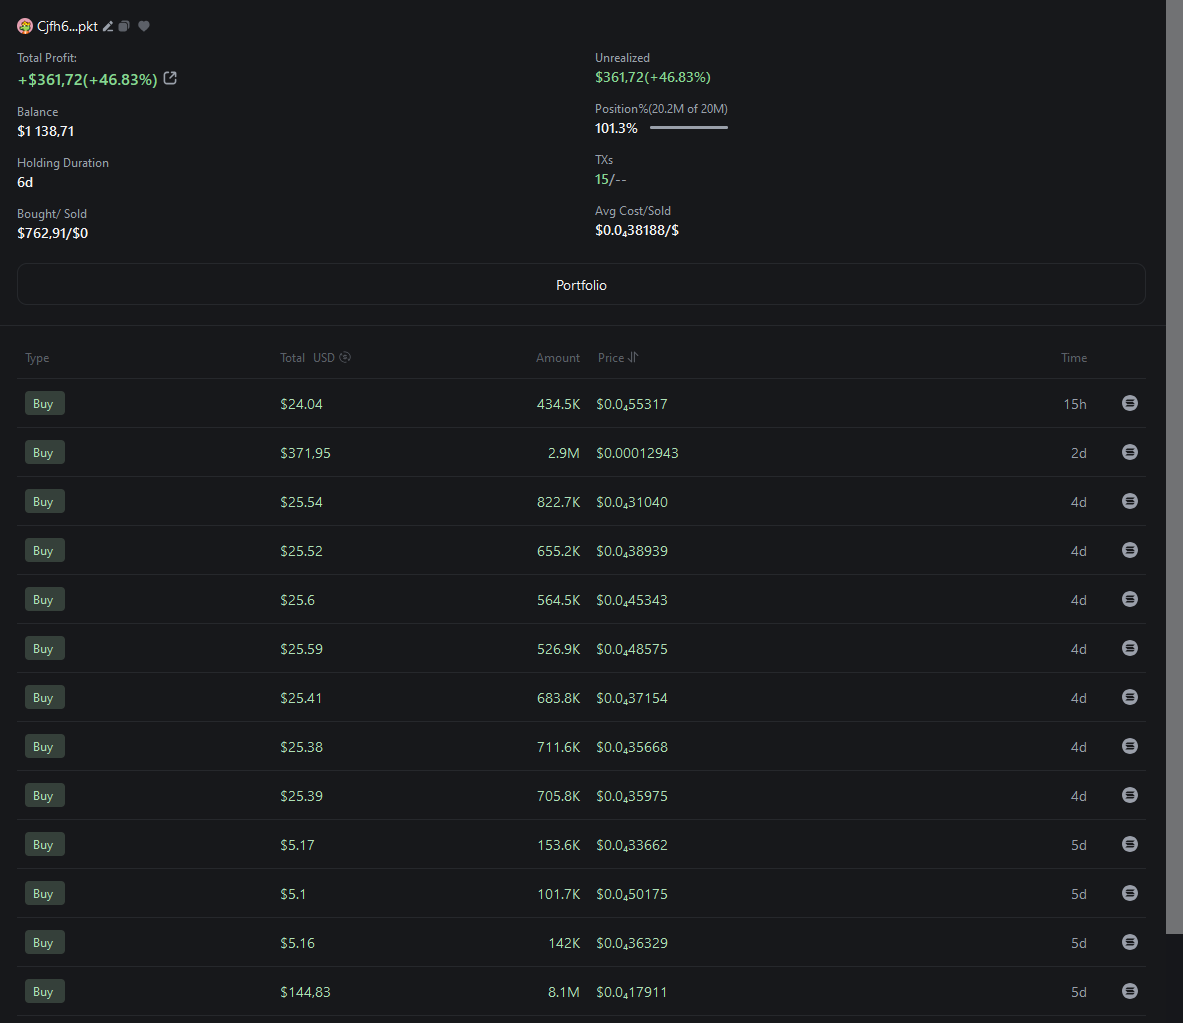Click the Total column header
Viewport: 1183px width, 1023px height.
[292, 358]
